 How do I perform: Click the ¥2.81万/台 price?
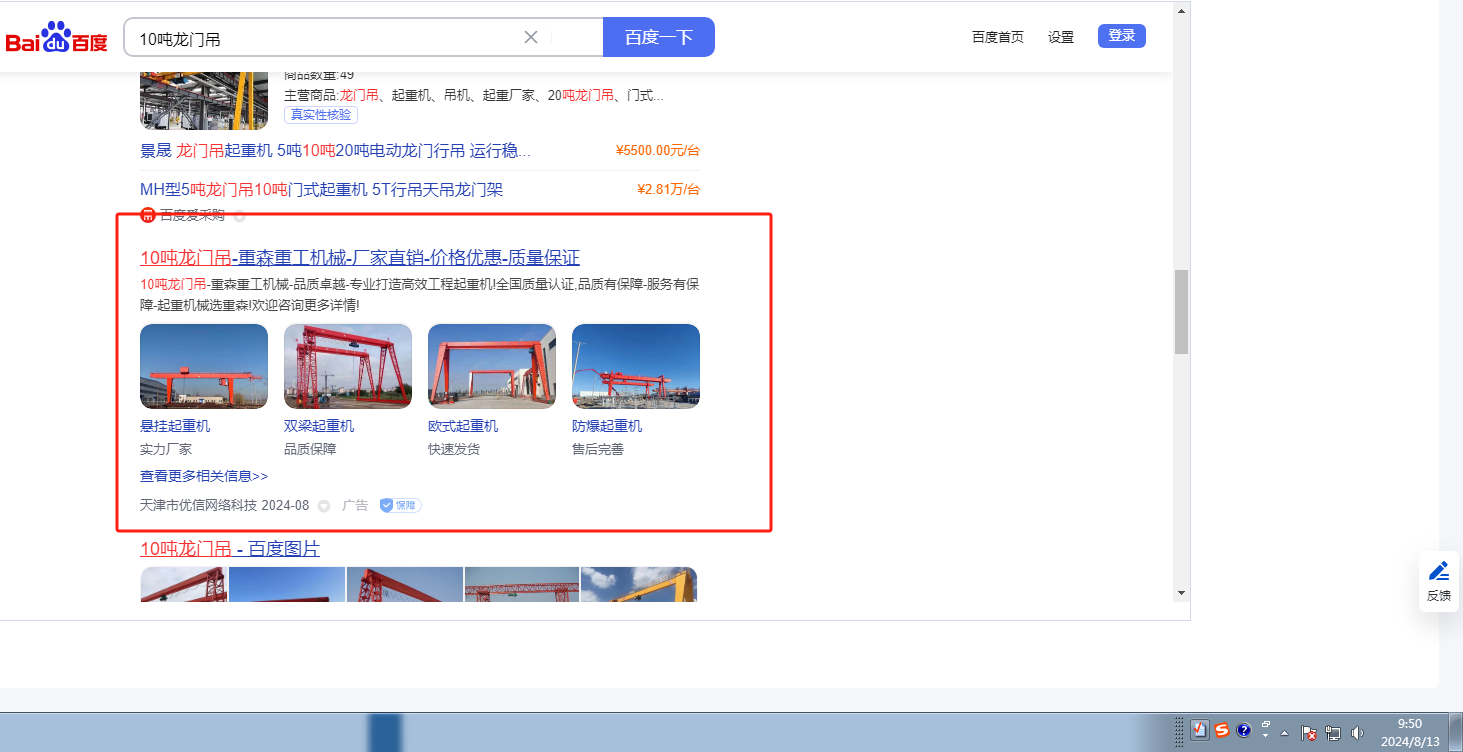(x=668, y=190)
